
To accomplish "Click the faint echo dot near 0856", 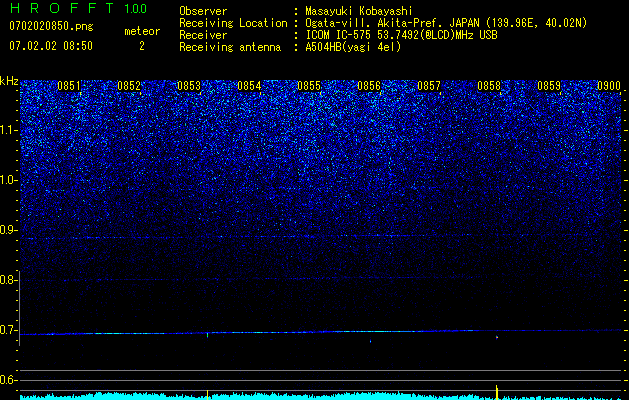I will tap(370, 341).
